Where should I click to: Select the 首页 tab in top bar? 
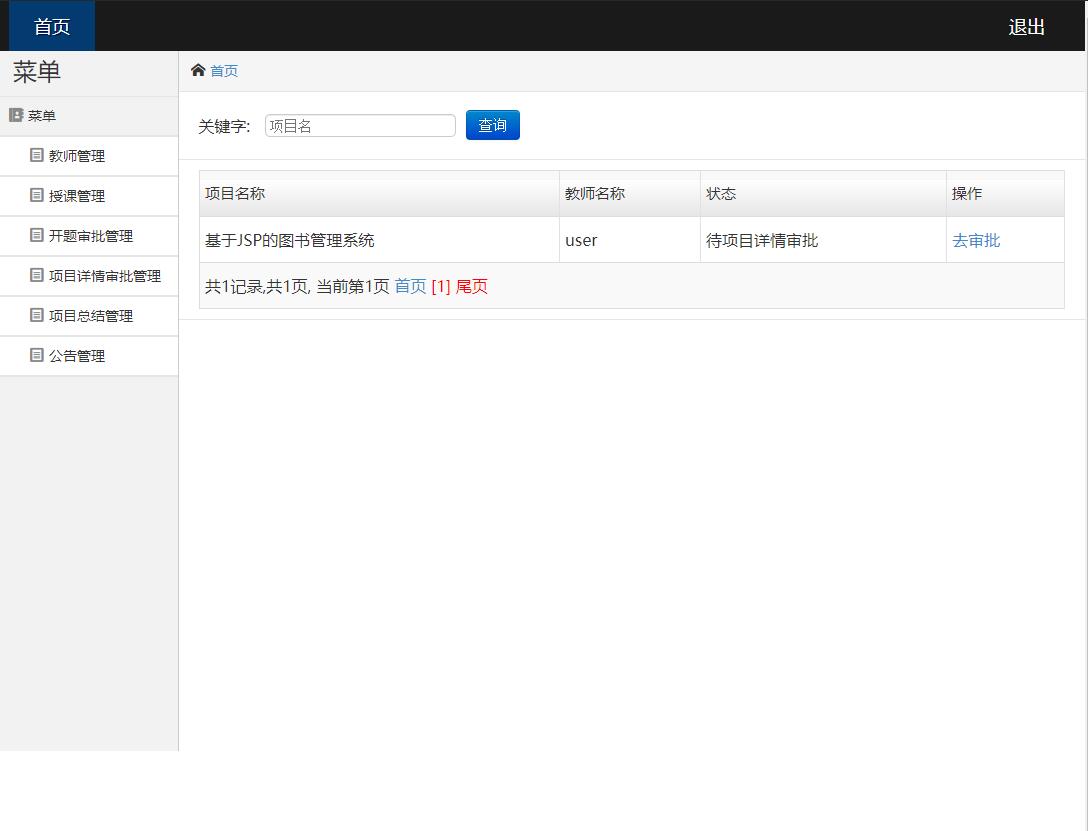pyautogui.click(x=52, y=26)
